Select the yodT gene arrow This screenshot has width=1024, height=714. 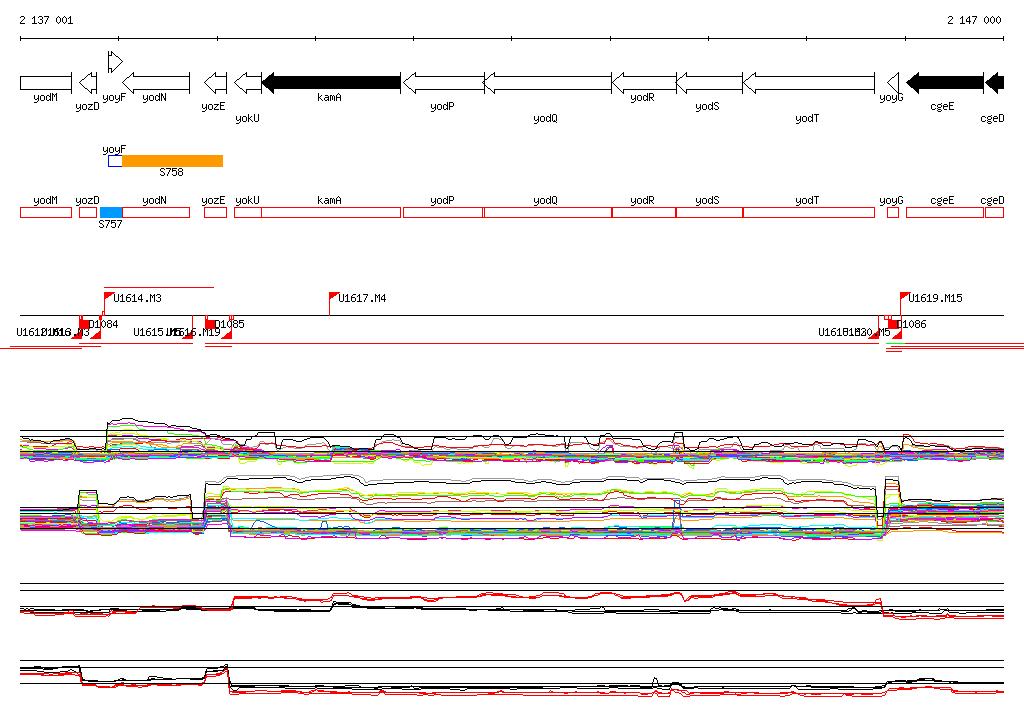[x=808, y=82]
